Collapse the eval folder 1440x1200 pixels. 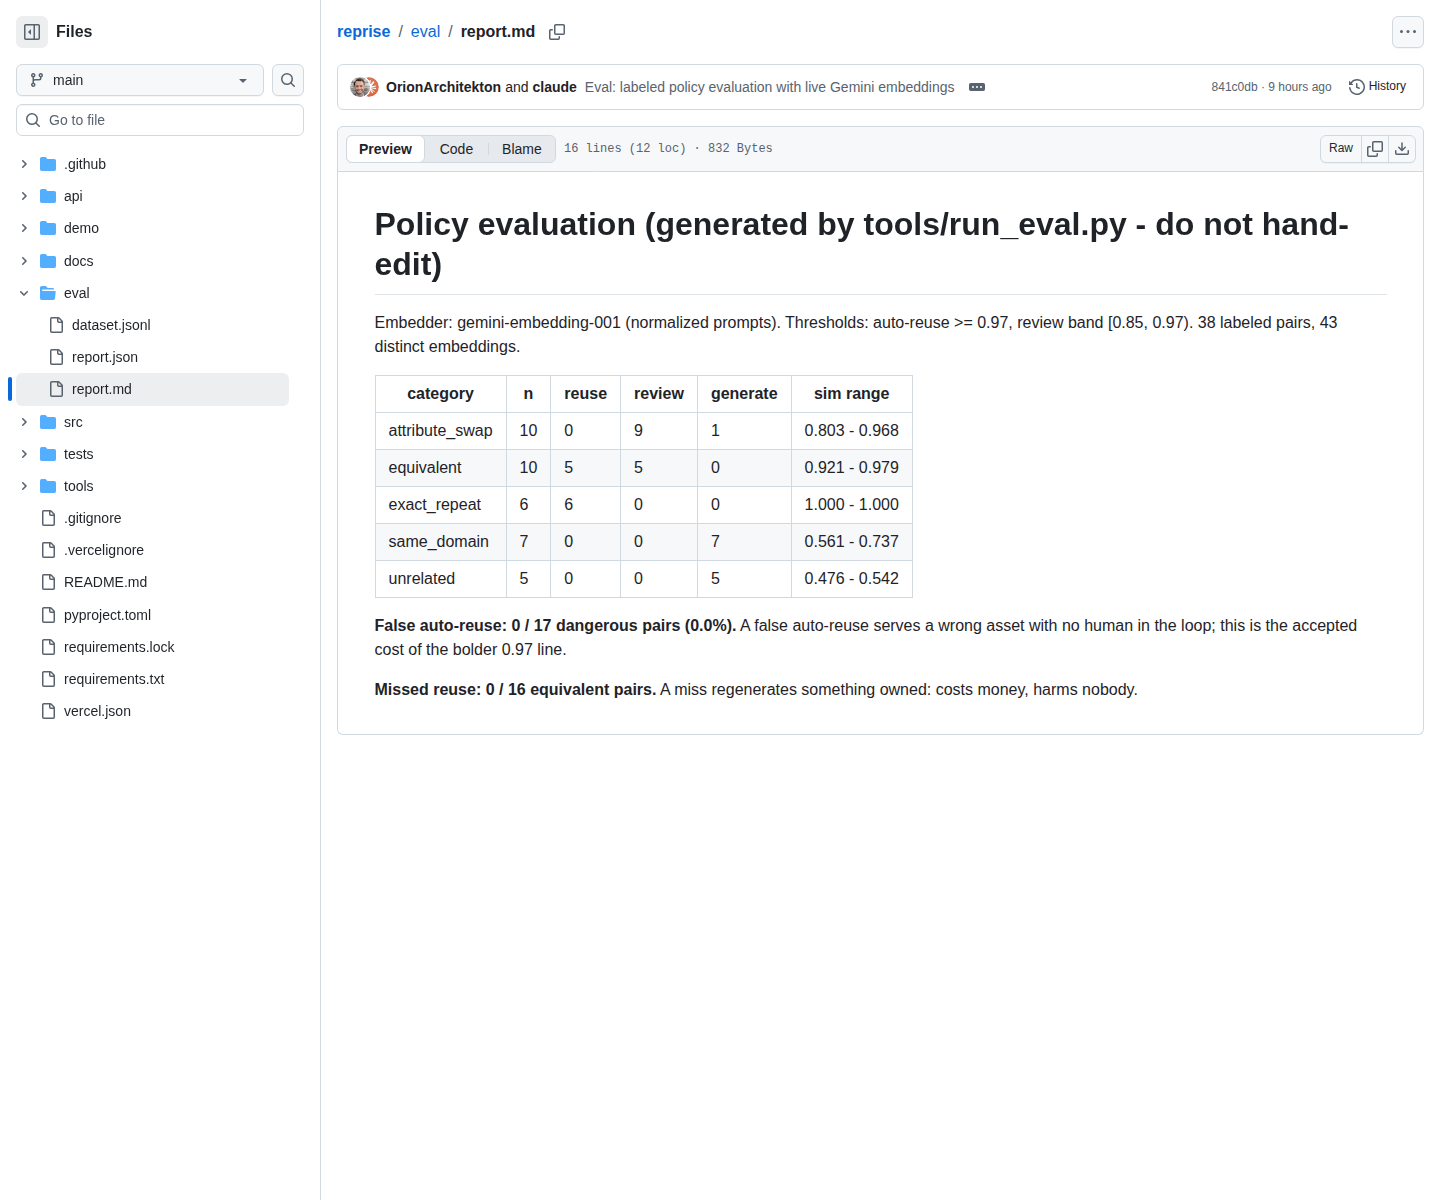[24, 293]
